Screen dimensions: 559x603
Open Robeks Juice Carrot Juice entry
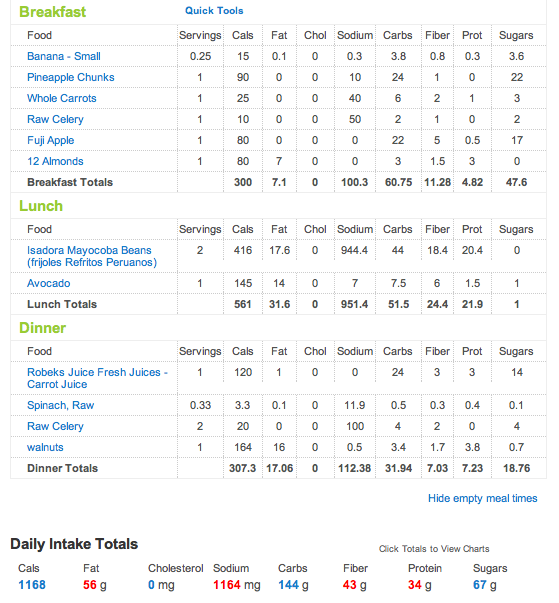point(97,378)
